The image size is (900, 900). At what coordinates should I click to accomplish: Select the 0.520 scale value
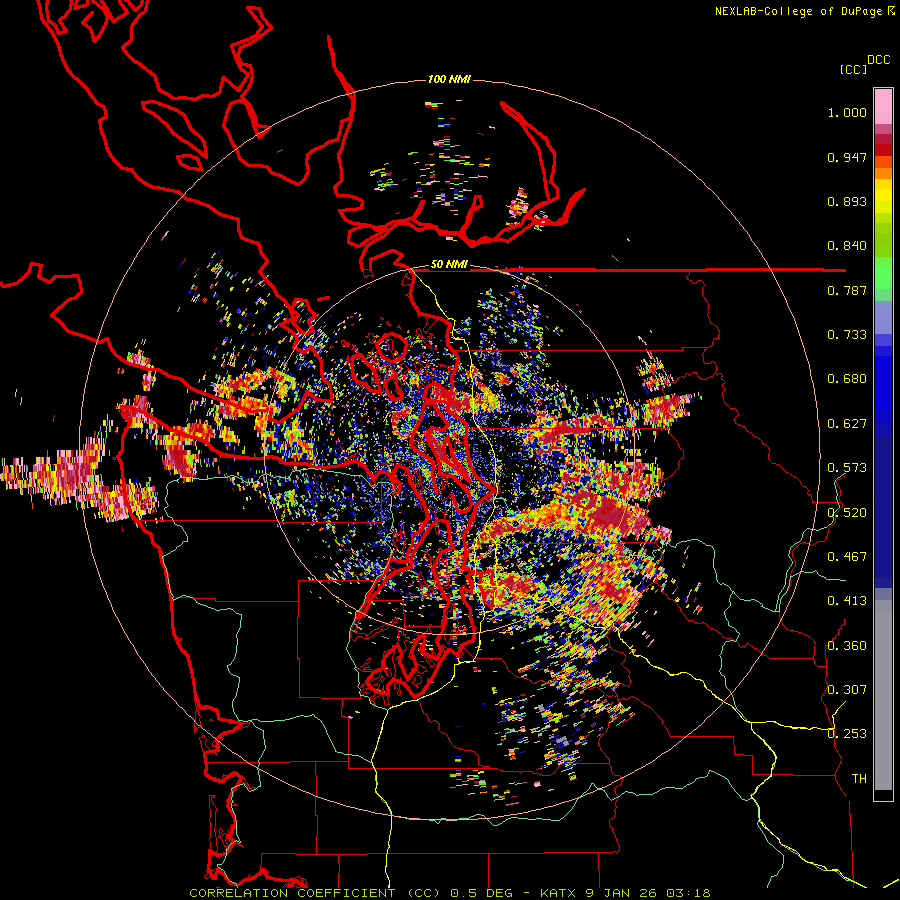tap(847, 512)
